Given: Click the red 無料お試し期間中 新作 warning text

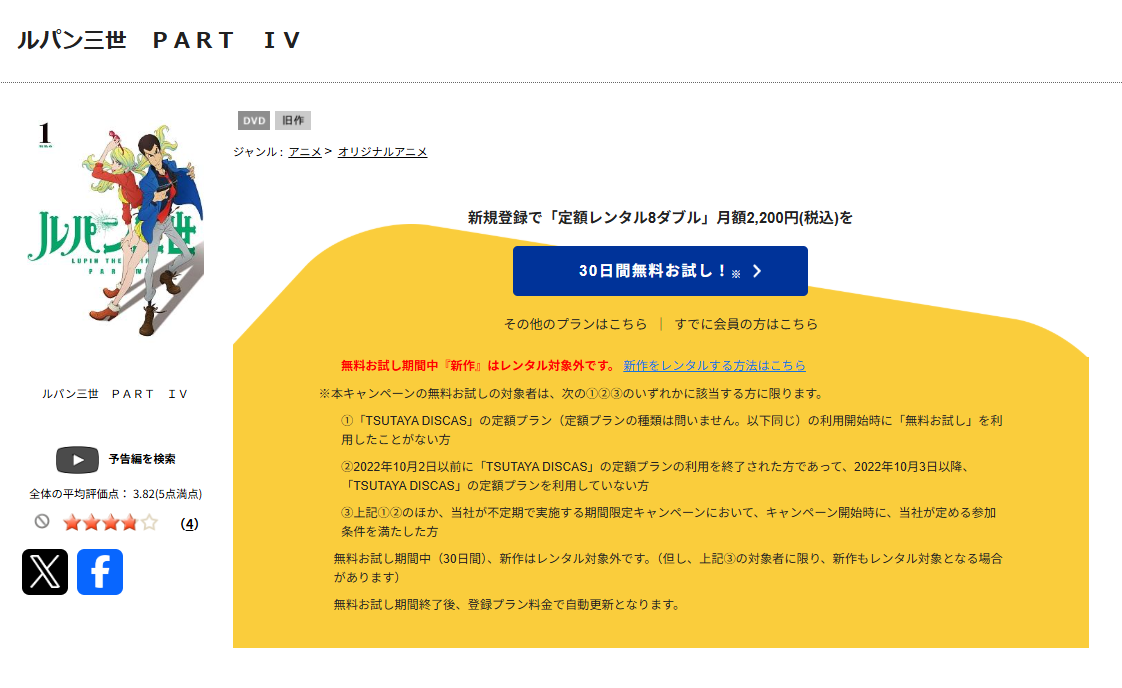Looking at the screenshot, I should (477, 366).
